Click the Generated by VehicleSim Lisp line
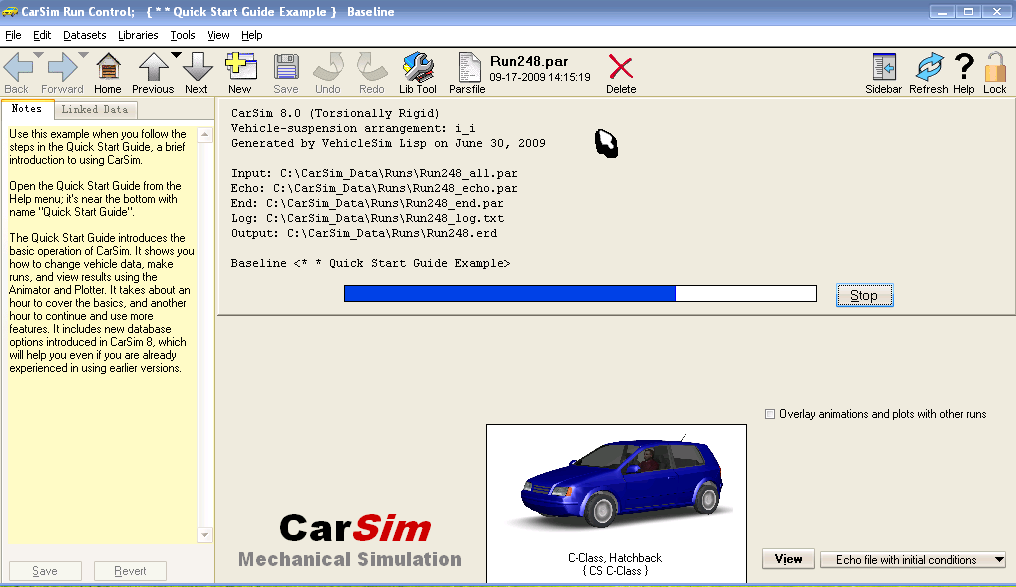1016x587 pixels. [x=388, y=143]
